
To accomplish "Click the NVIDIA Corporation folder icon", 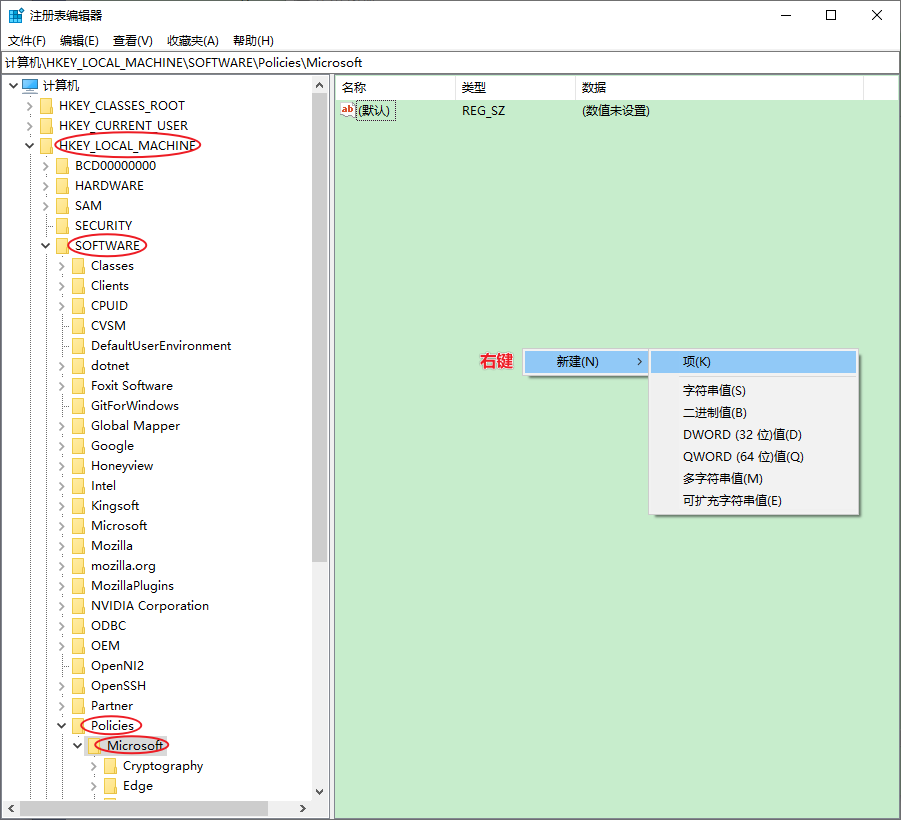I will [x=79, y=606].
